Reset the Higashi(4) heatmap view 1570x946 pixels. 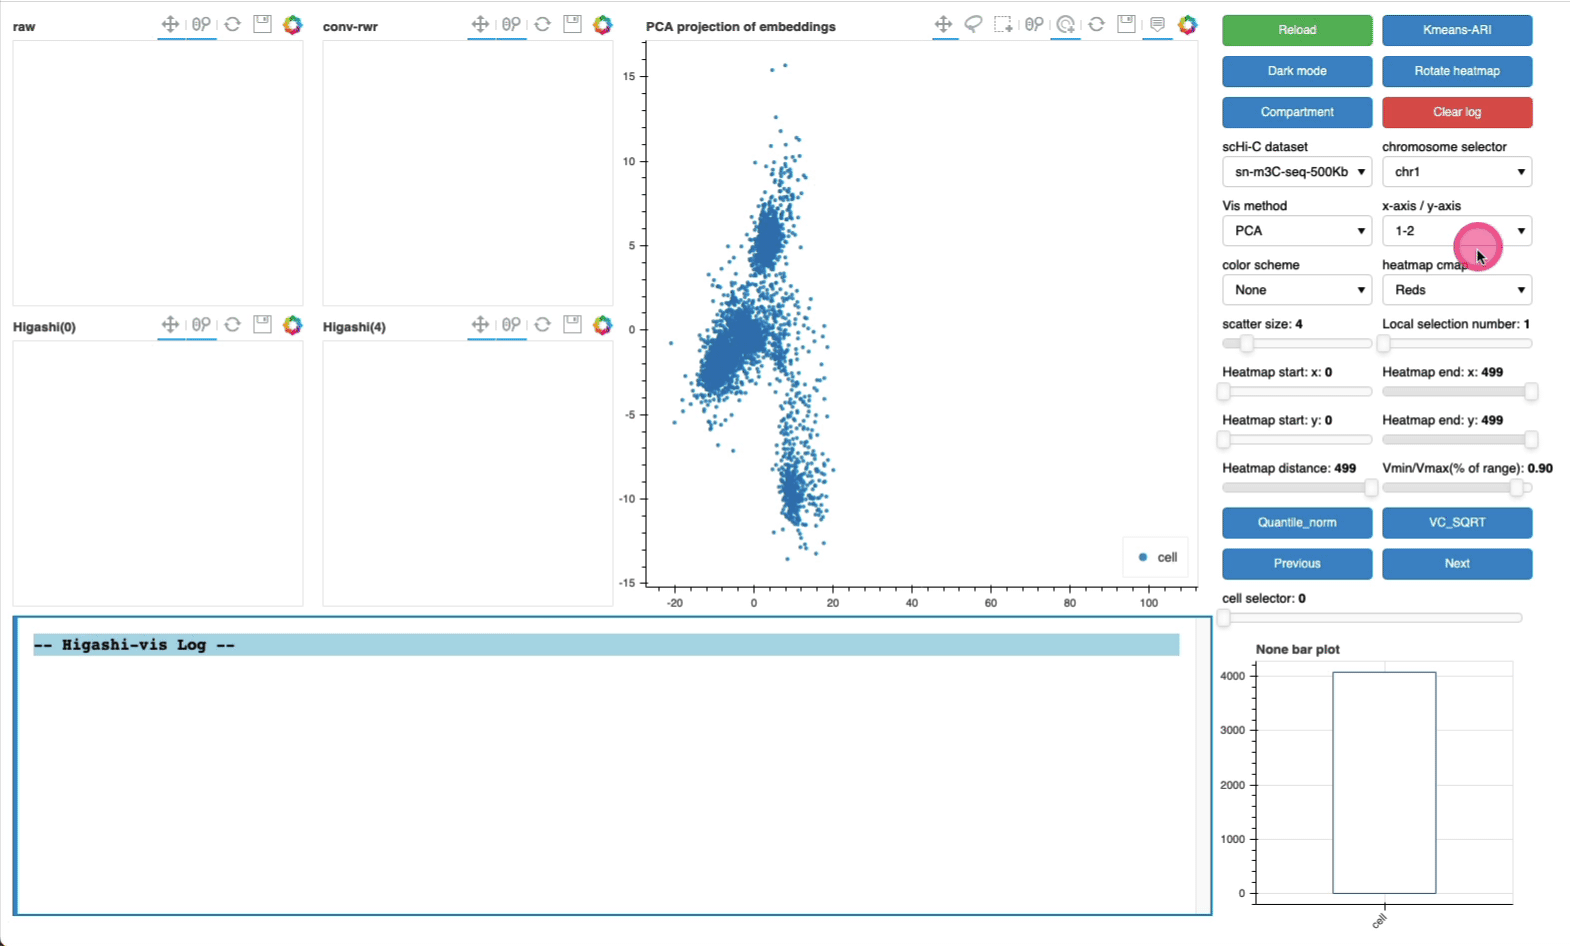(x=543, y=324)
